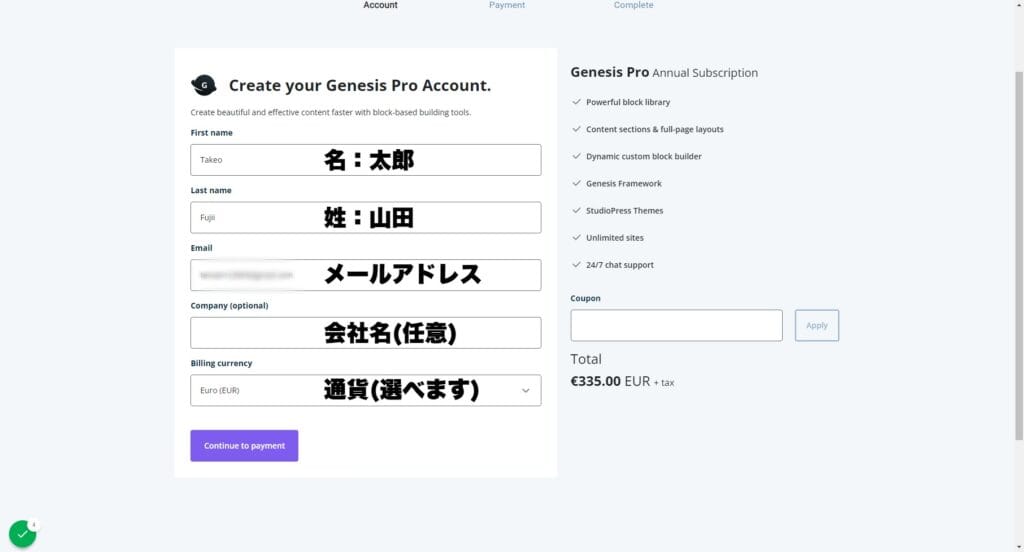Focus the Company (optional) field
The width and height of the screenshot is (1024, 552).
pyautogui.click(x=366, y=333)
